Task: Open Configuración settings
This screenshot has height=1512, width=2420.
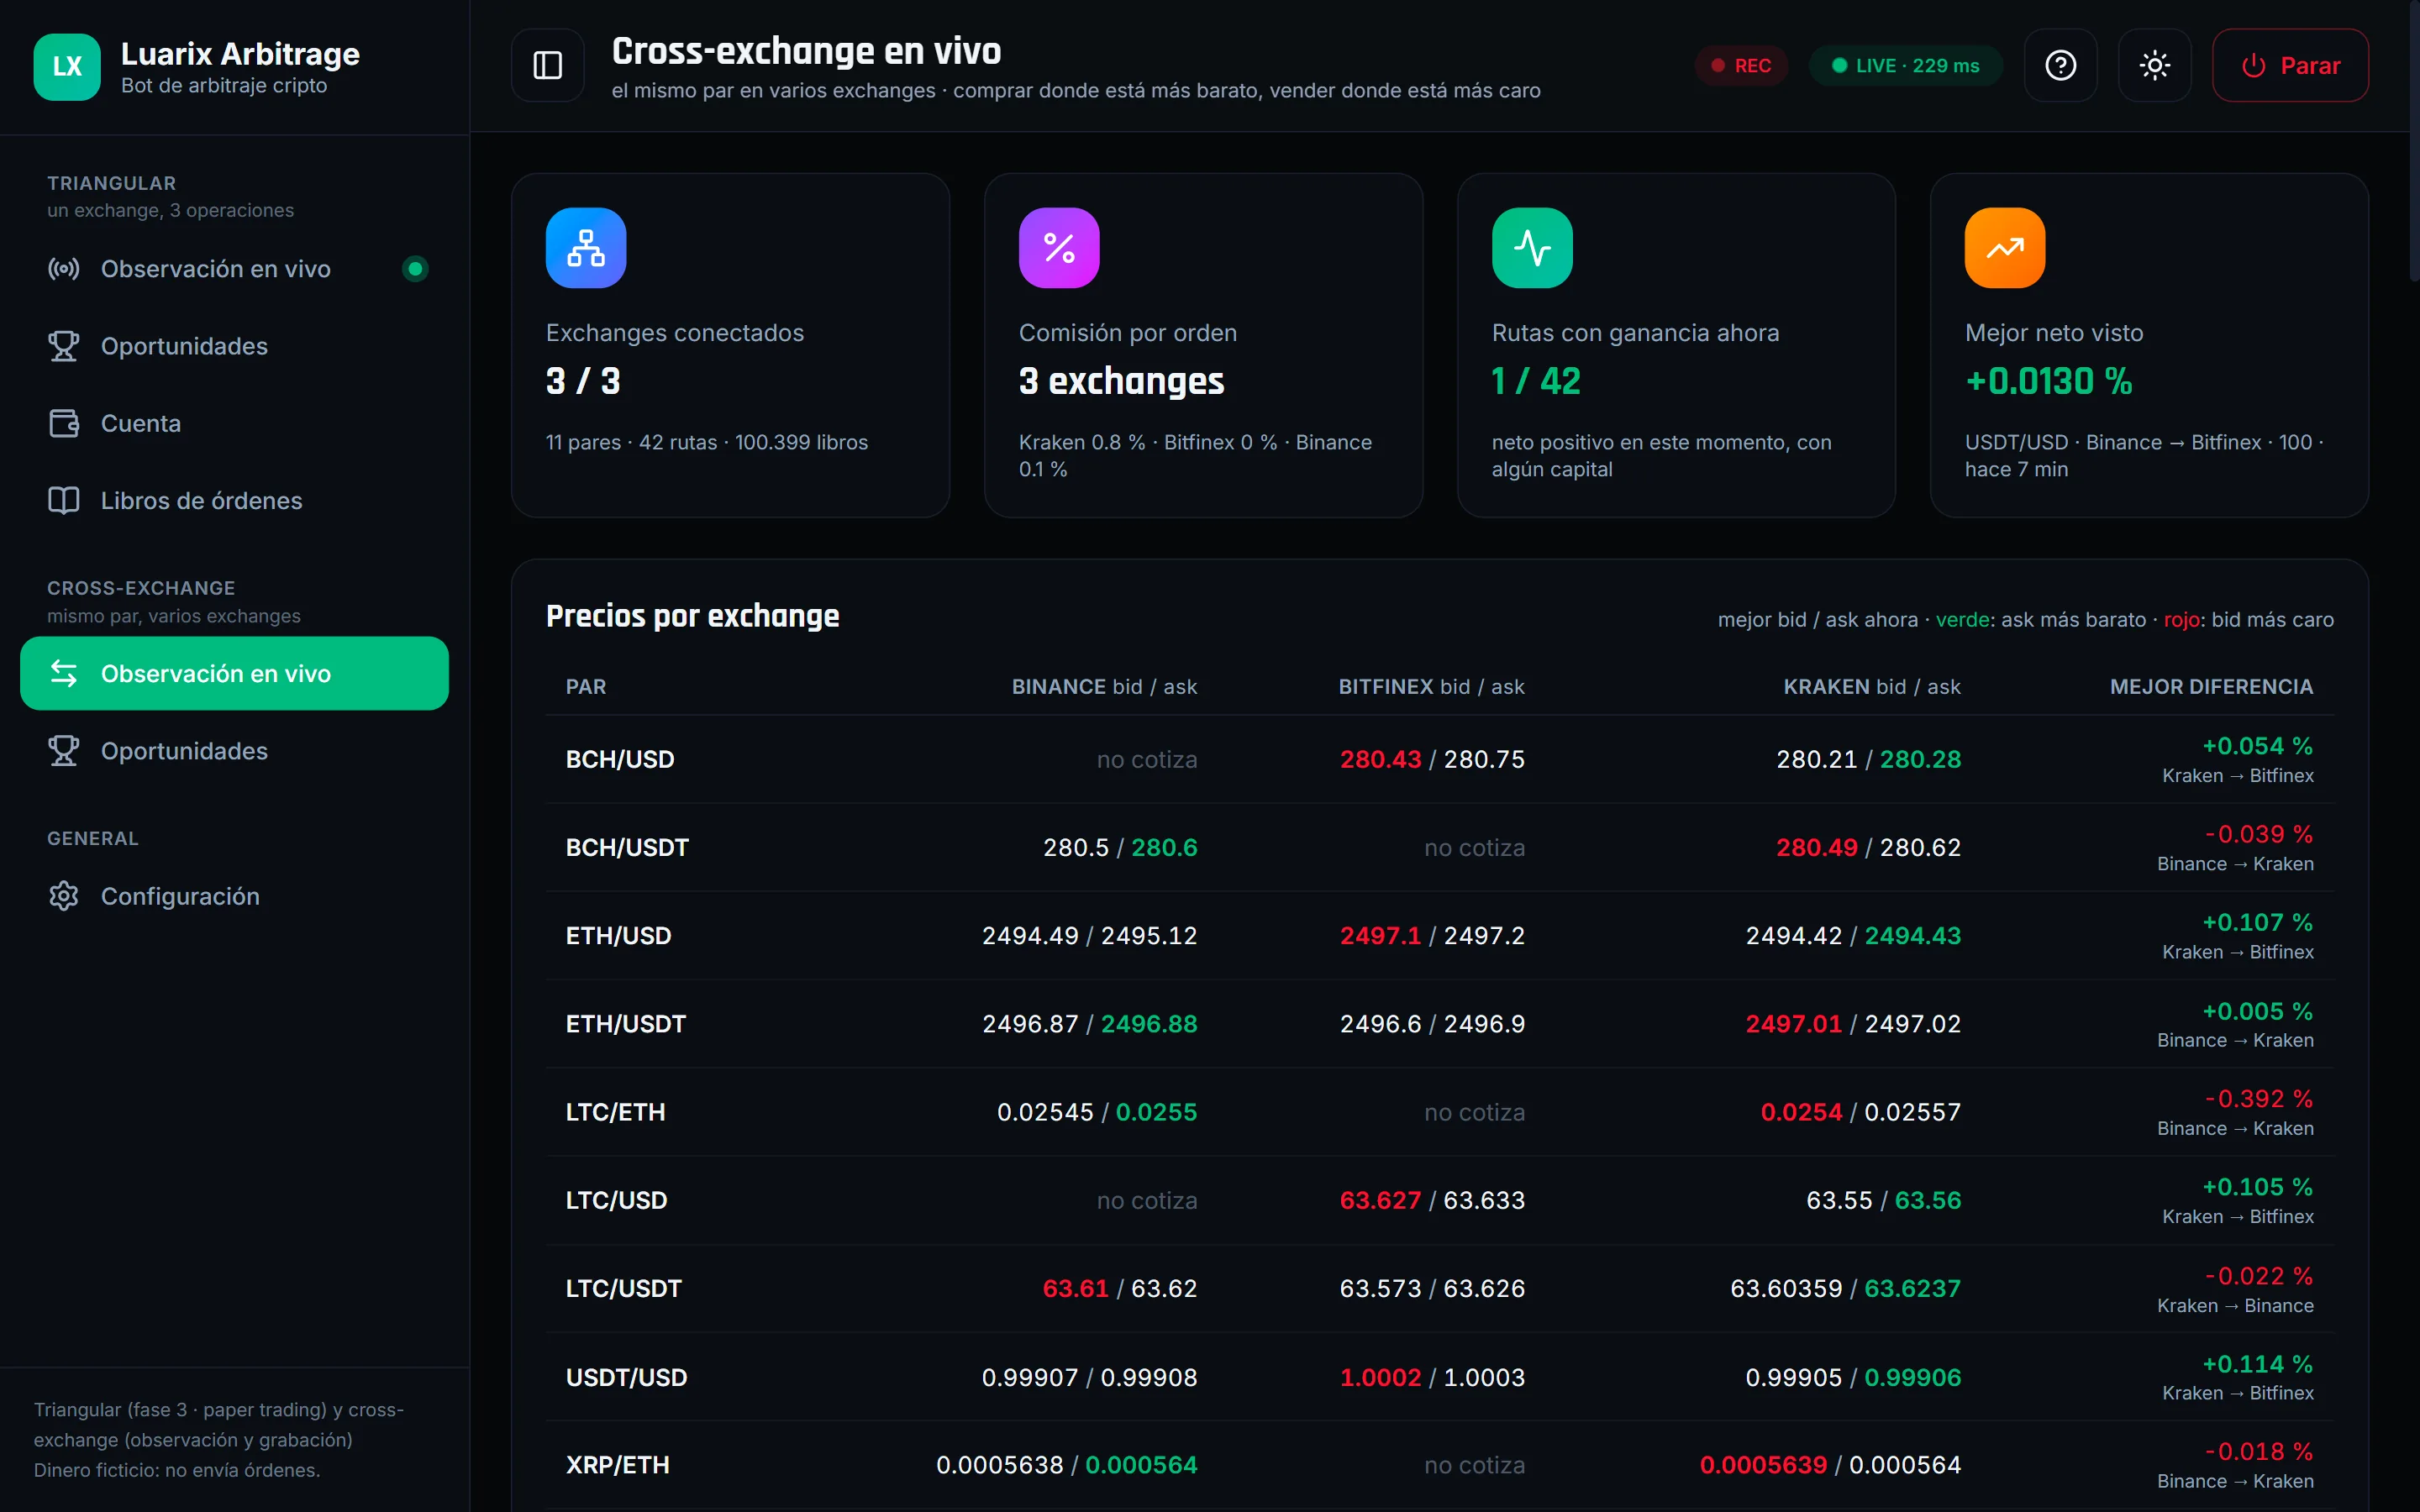Action: tap(234, 896)
